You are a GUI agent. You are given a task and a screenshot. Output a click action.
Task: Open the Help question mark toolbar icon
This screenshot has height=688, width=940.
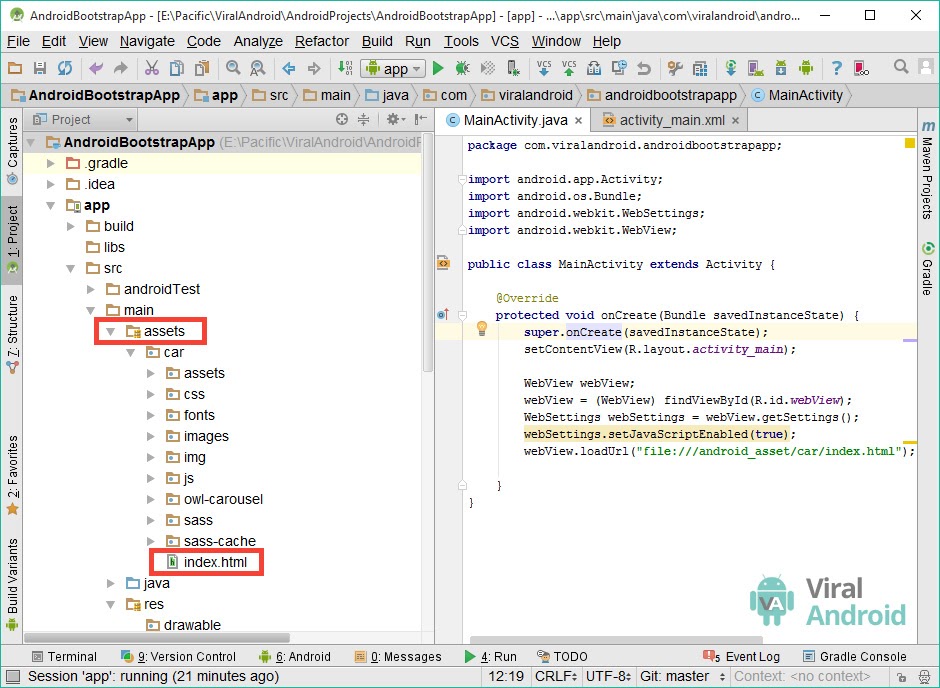coord(836,68)
